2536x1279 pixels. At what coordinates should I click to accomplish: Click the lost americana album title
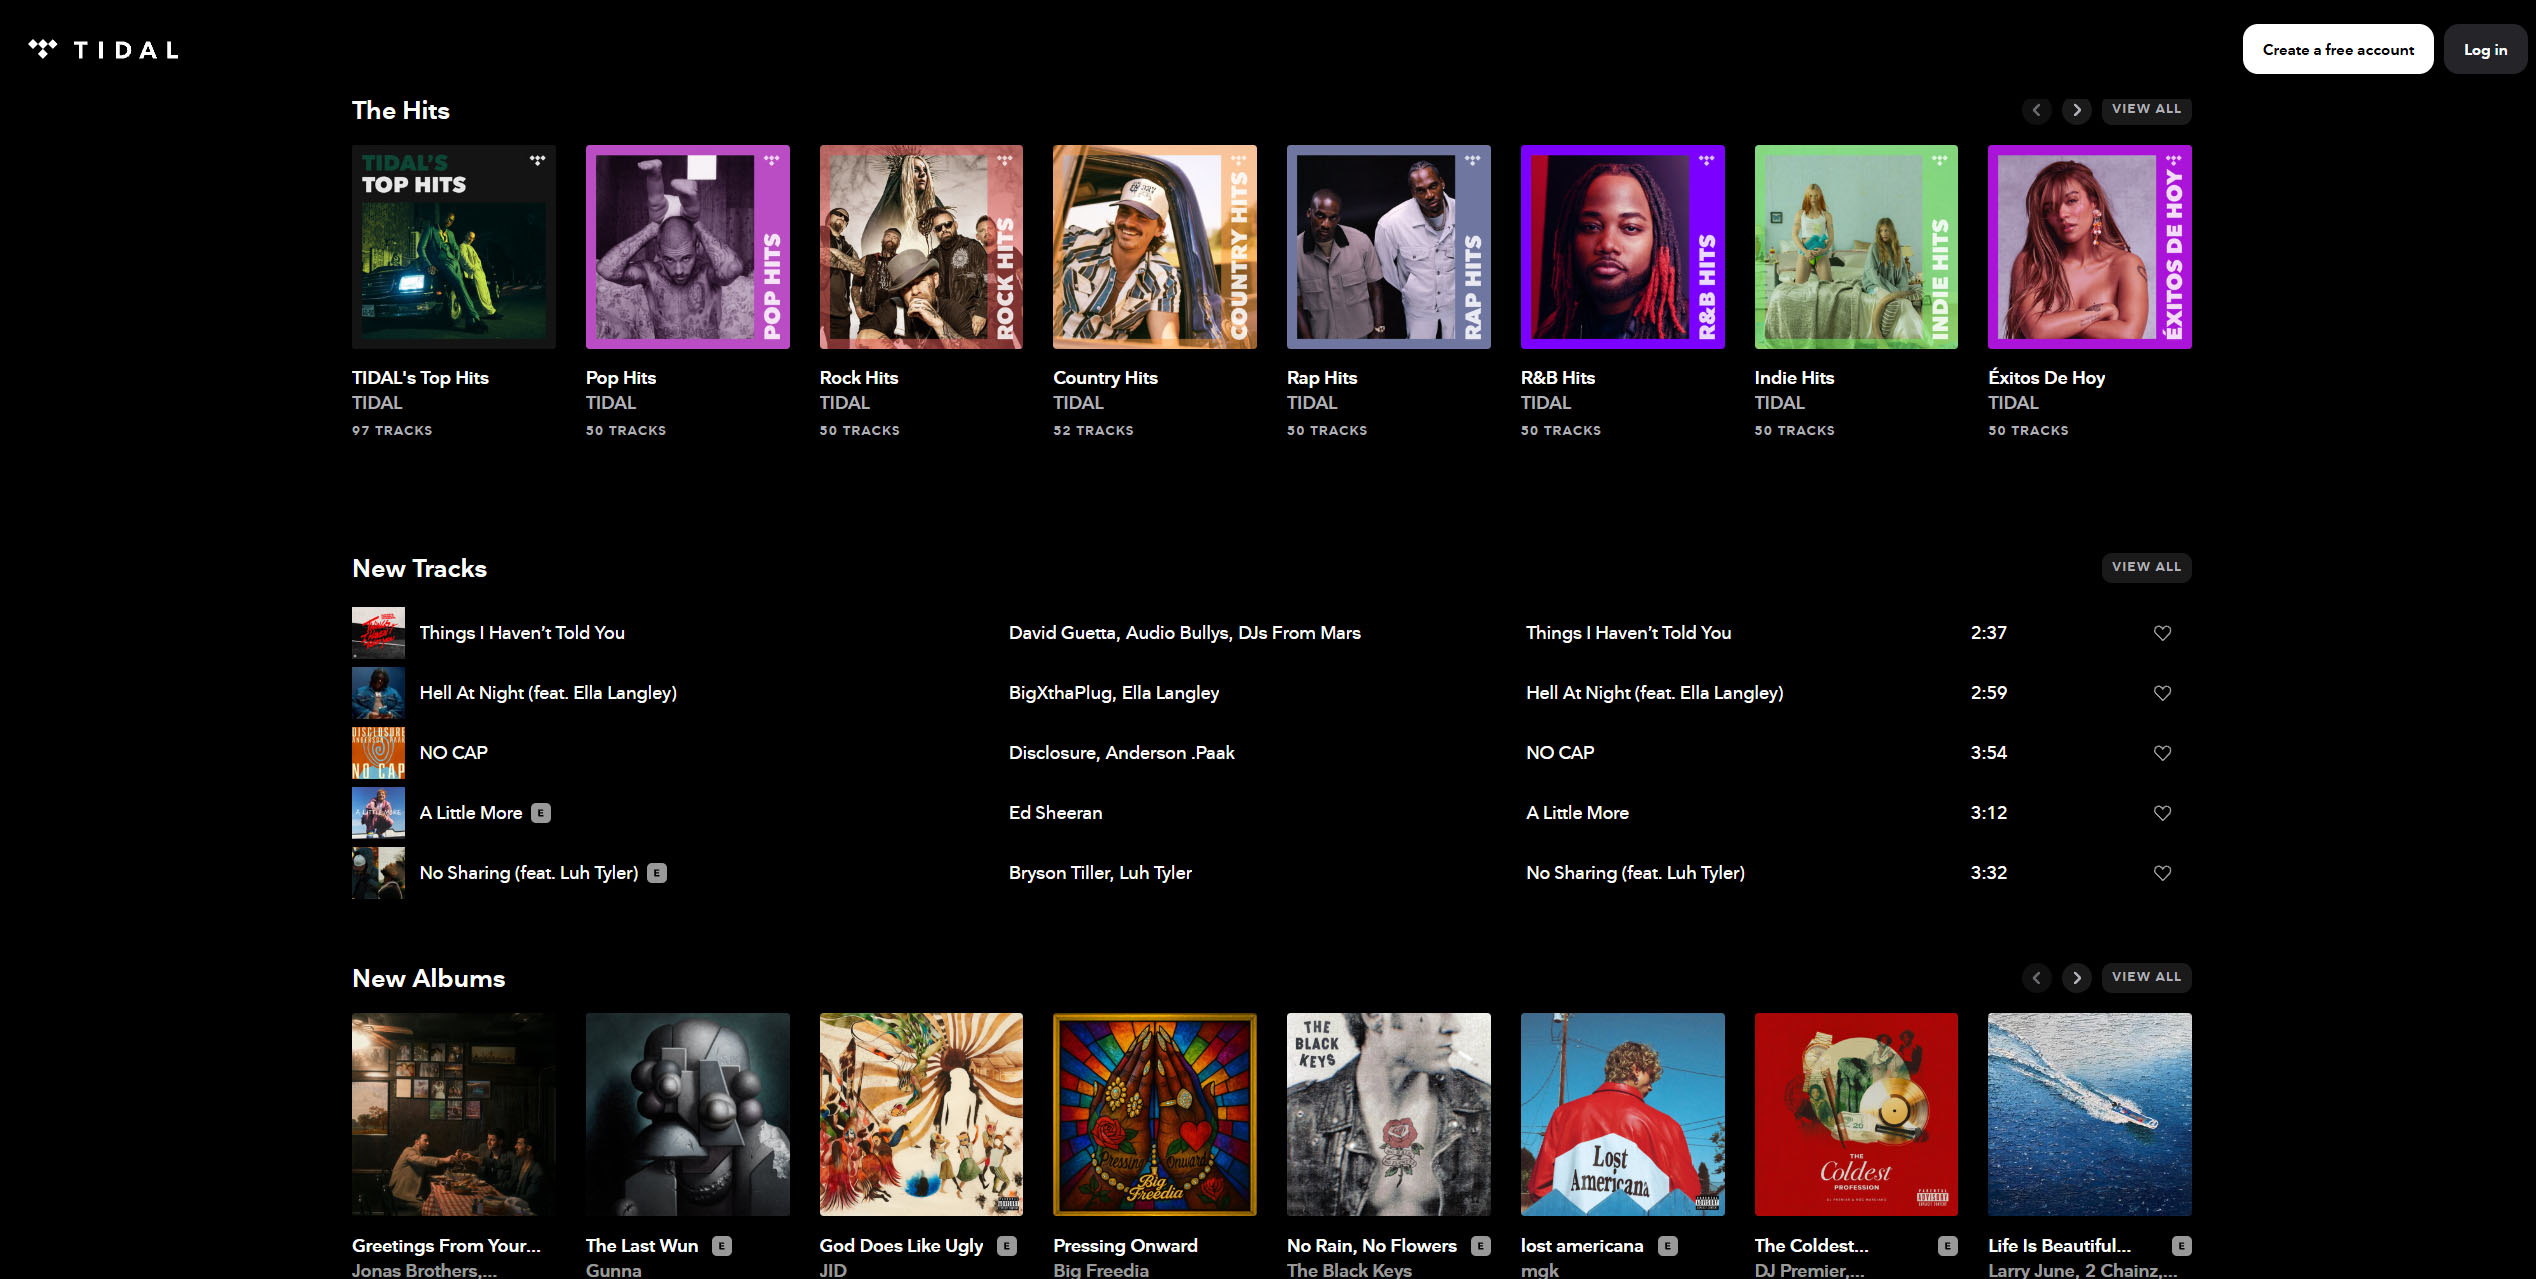pyautogui.click(x=1582, y=1246)
